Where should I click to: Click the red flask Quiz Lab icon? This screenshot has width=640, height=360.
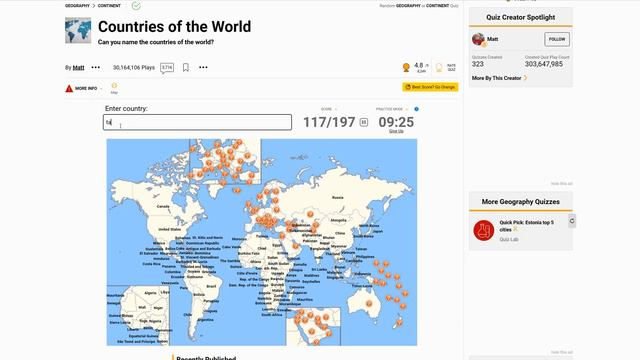tap(484, 230)
